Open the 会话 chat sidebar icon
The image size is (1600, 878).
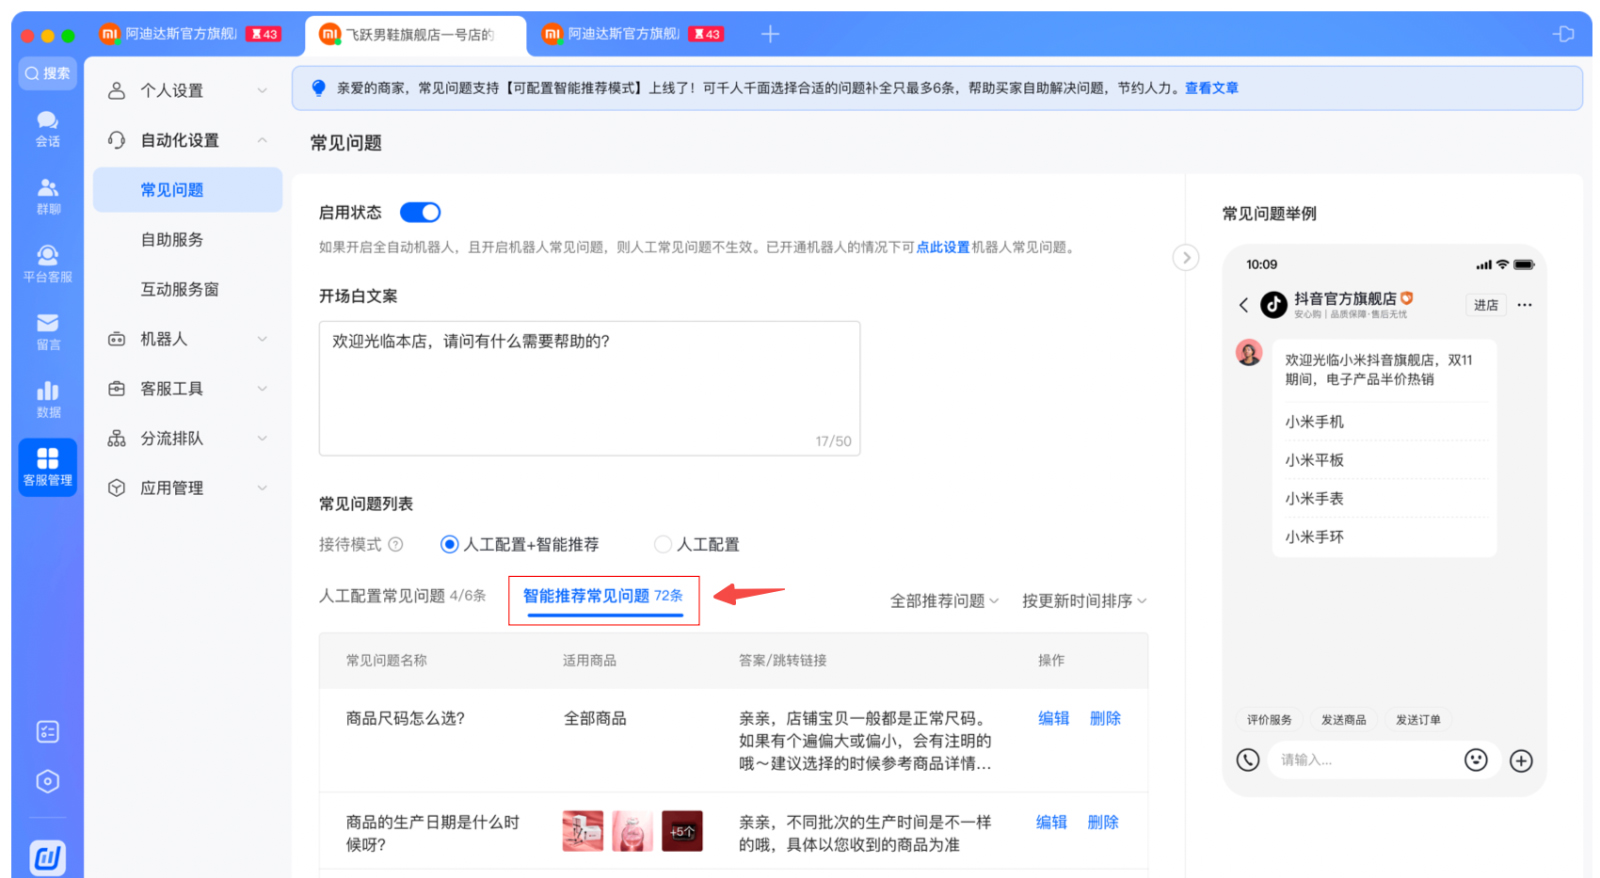(47, 128)
